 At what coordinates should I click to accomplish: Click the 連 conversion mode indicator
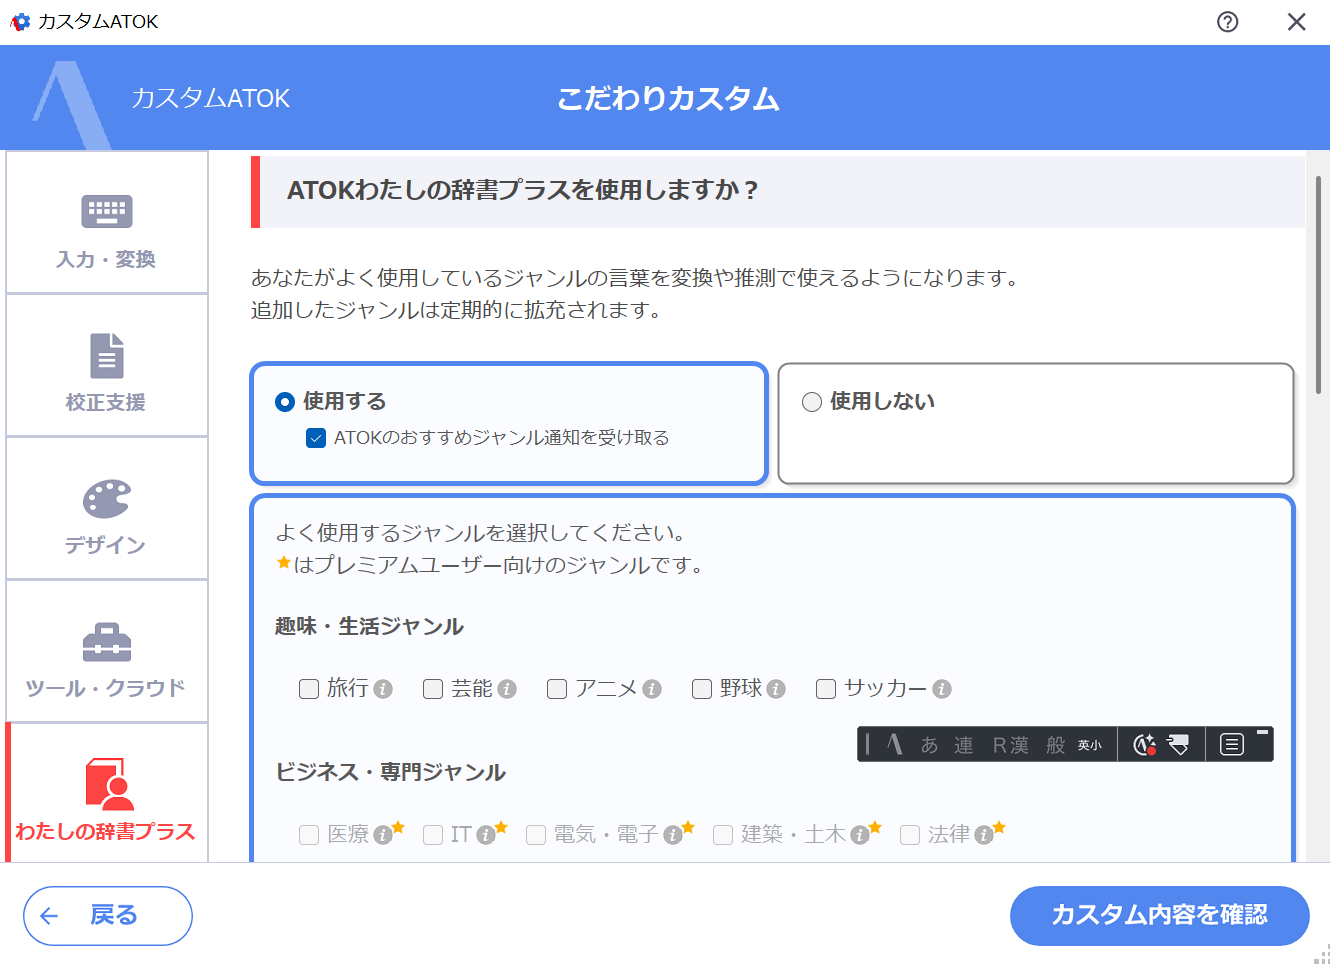(964, 745)
